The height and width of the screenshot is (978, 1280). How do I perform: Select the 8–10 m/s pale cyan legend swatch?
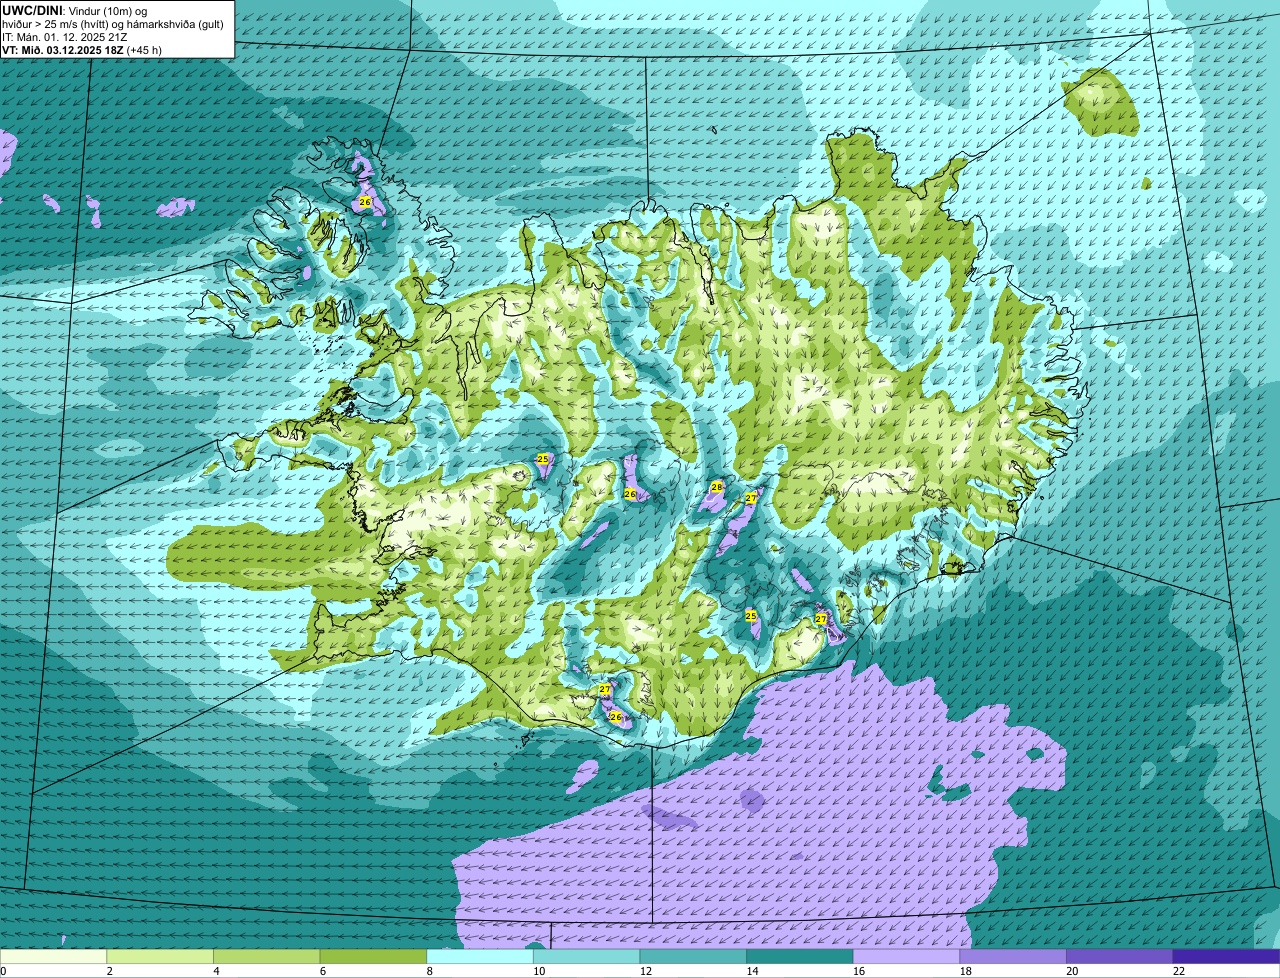[480, 956]
